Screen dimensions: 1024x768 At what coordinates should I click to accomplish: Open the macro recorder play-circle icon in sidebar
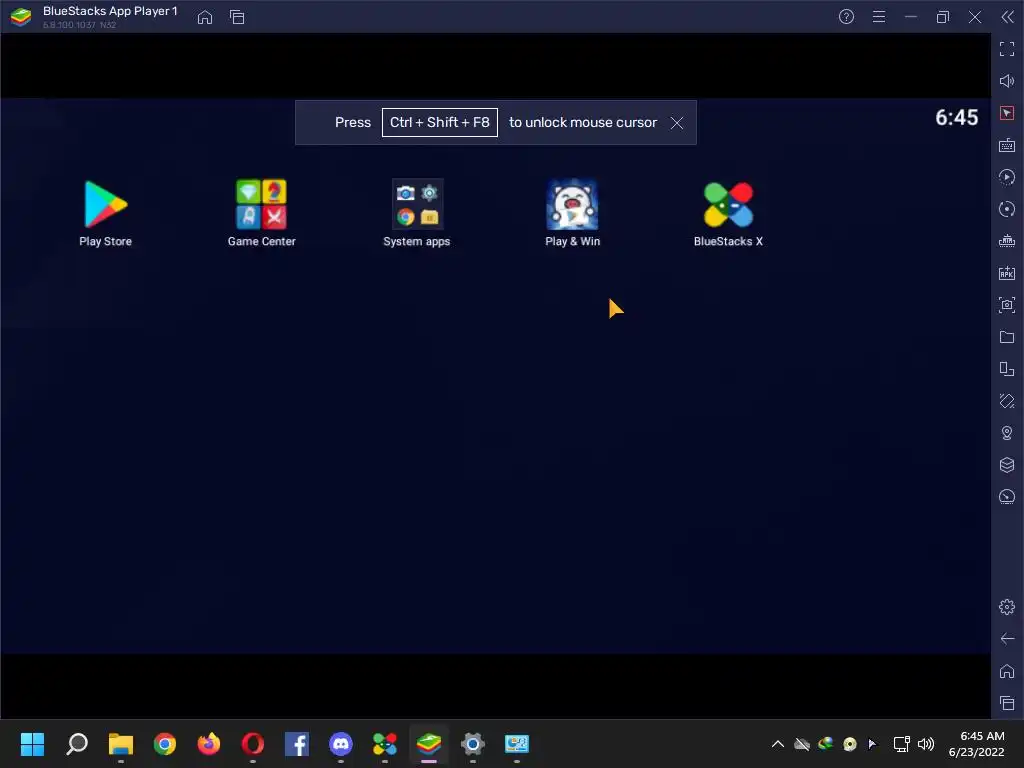(x=1007, y=177)
